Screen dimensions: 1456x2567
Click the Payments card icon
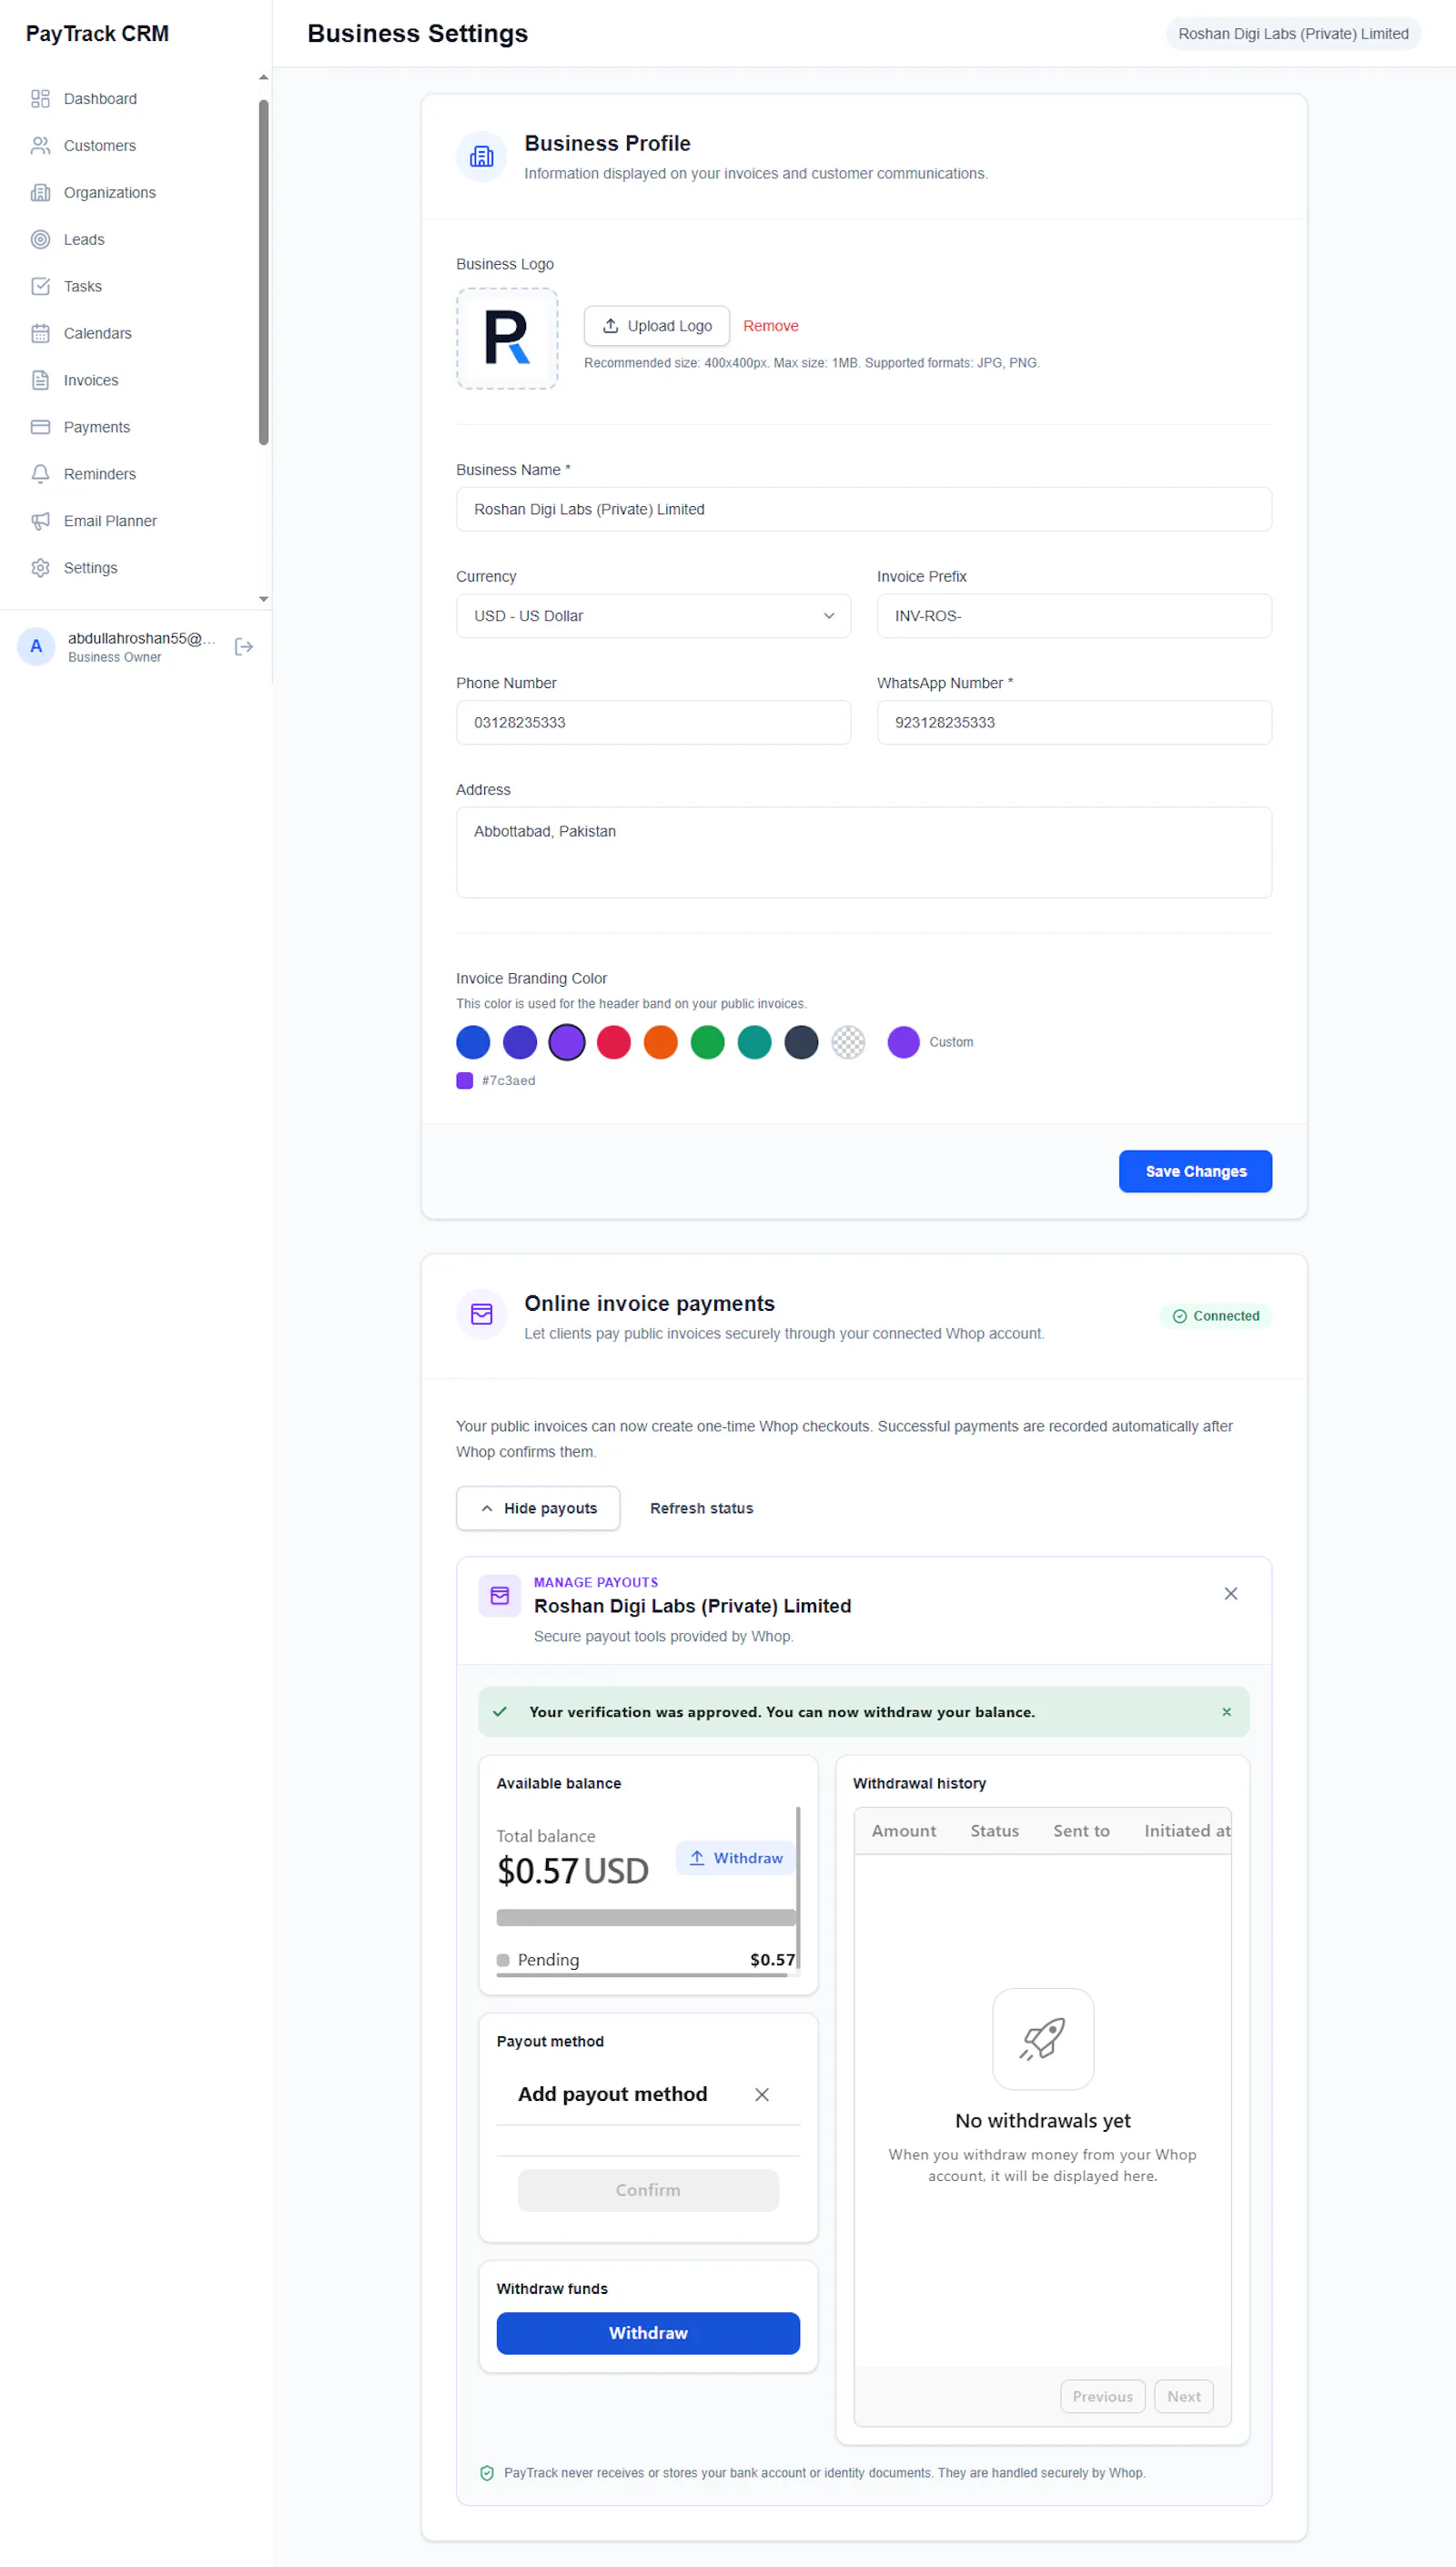(x=40, y=427)
